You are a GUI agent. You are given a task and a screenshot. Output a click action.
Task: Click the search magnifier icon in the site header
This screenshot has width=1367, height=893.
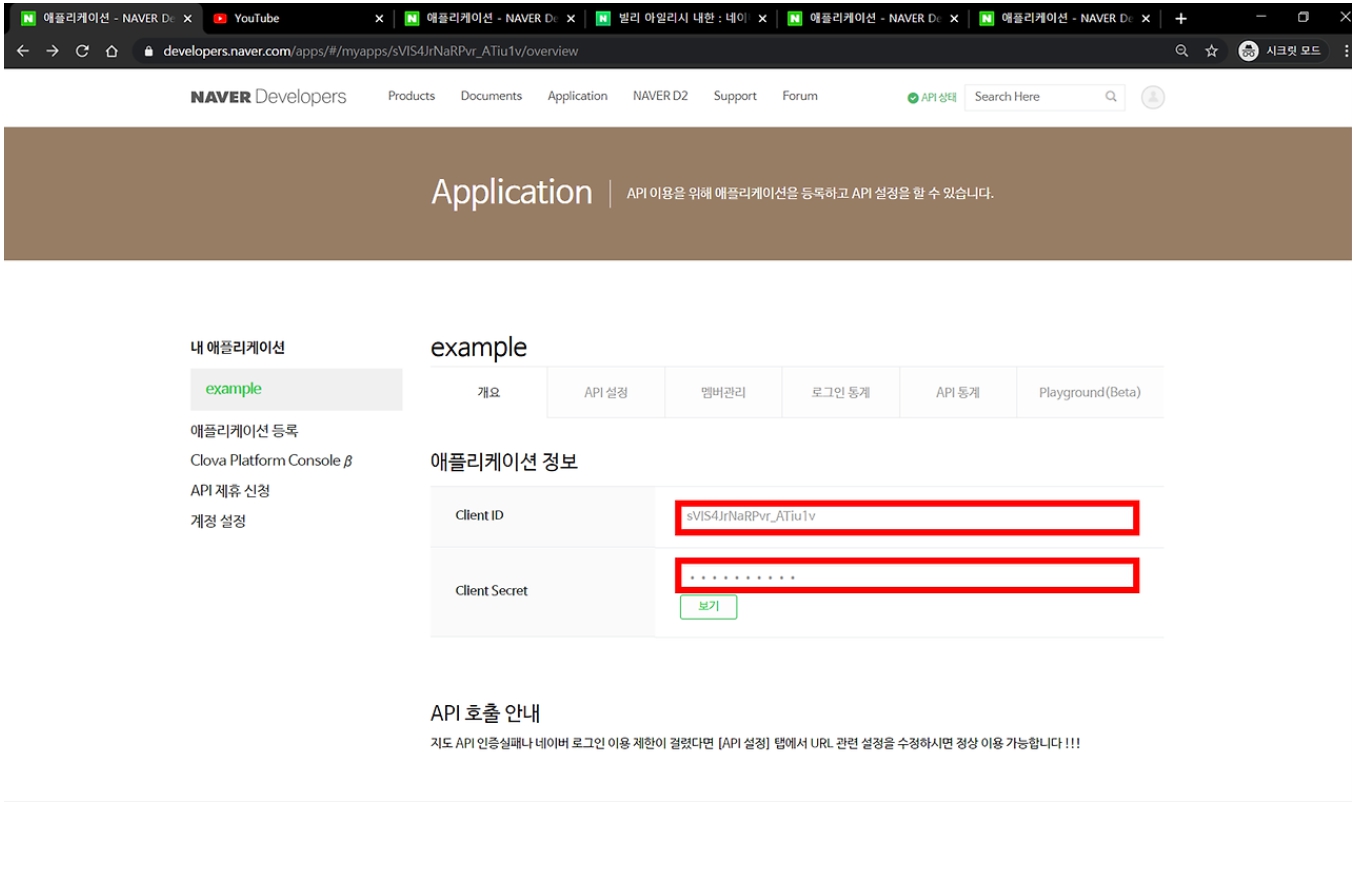[1111, 97]
